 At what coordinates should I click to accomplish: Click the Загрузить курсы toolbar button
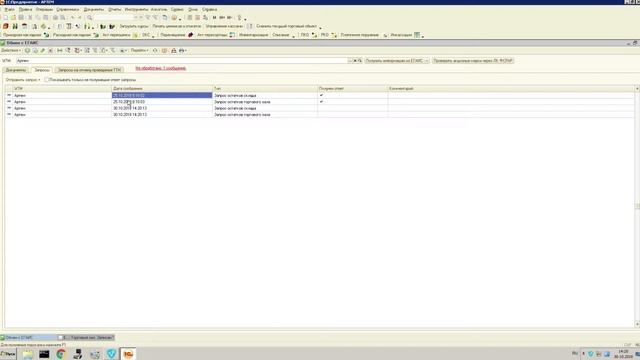(134, 27)
